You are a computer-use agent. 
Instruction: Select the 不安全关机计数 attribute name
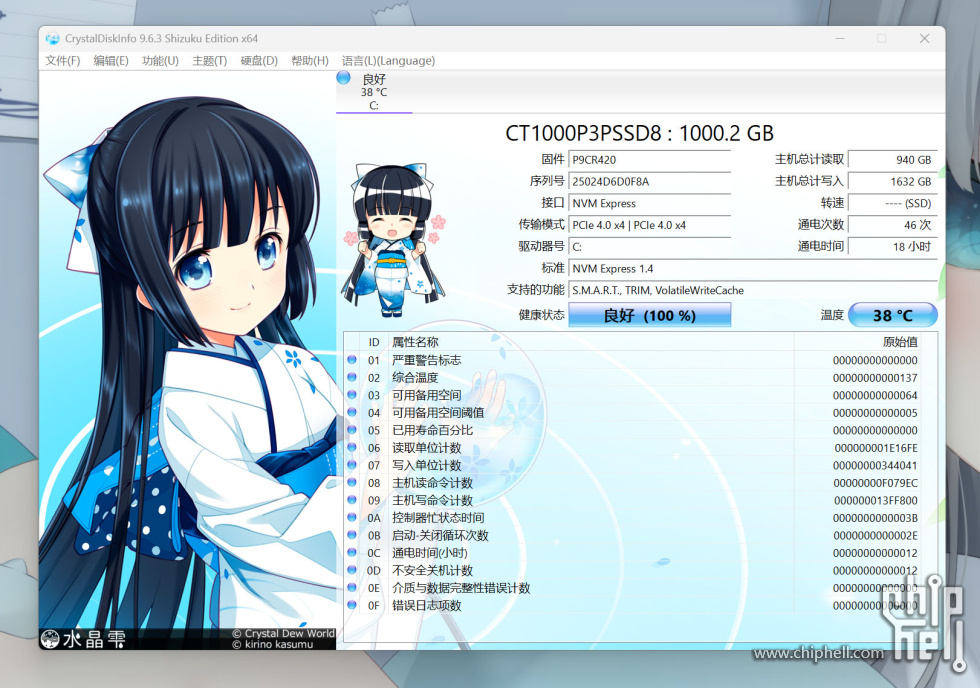pos(432,570)
